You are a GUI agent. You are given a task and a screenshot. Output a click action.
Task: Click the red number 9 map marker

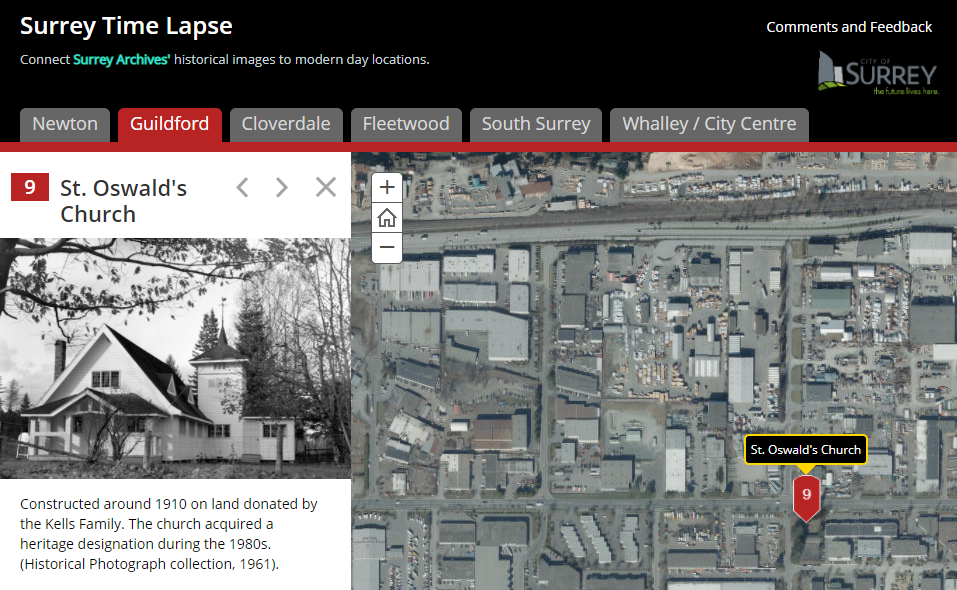click(806, 496)
